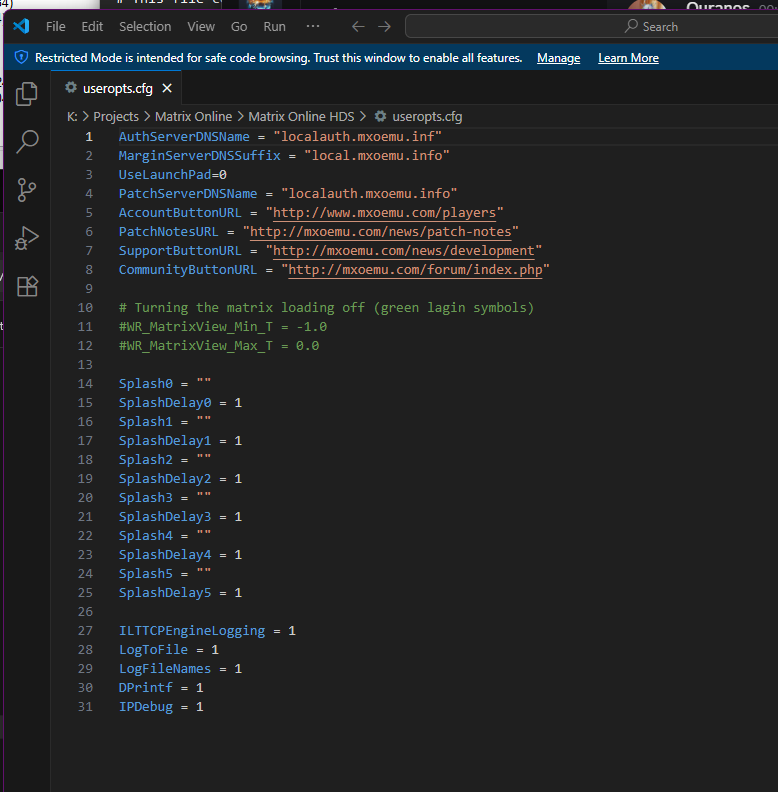The width and height of the screenshot is (778, 792).
Task: Click line number 14 in the gutter
Action: pyautogui.click(x=85, y=384)
